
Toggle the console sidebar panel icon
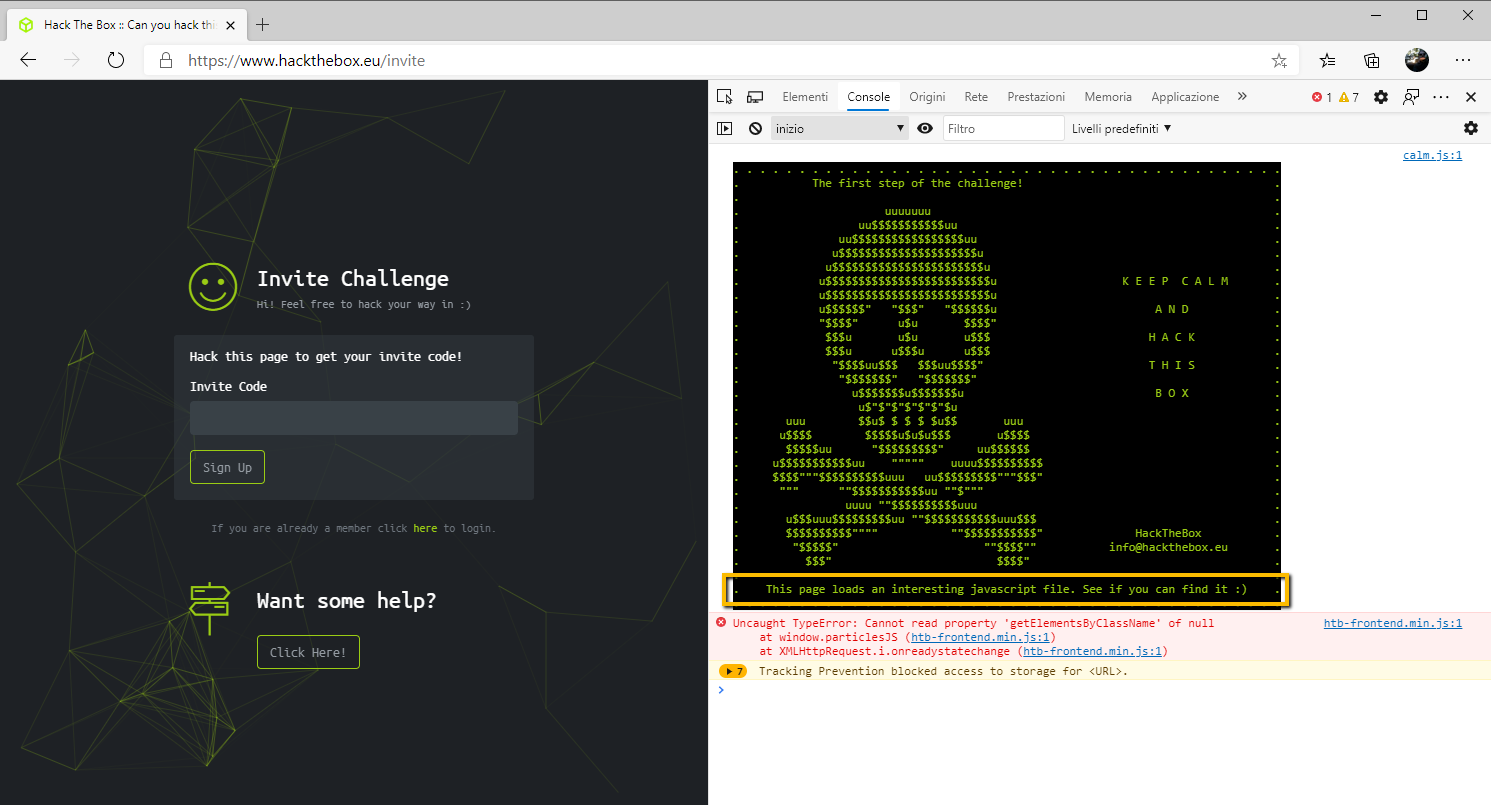tap(725, 128)
